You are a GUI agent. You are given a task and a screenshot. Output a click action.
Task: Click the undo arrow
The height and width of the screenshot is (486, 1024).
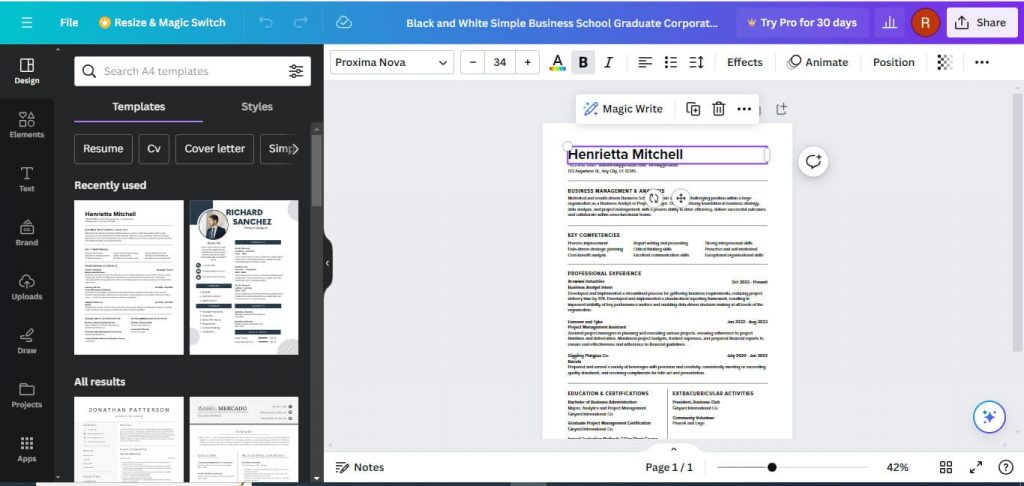[265, 22]
